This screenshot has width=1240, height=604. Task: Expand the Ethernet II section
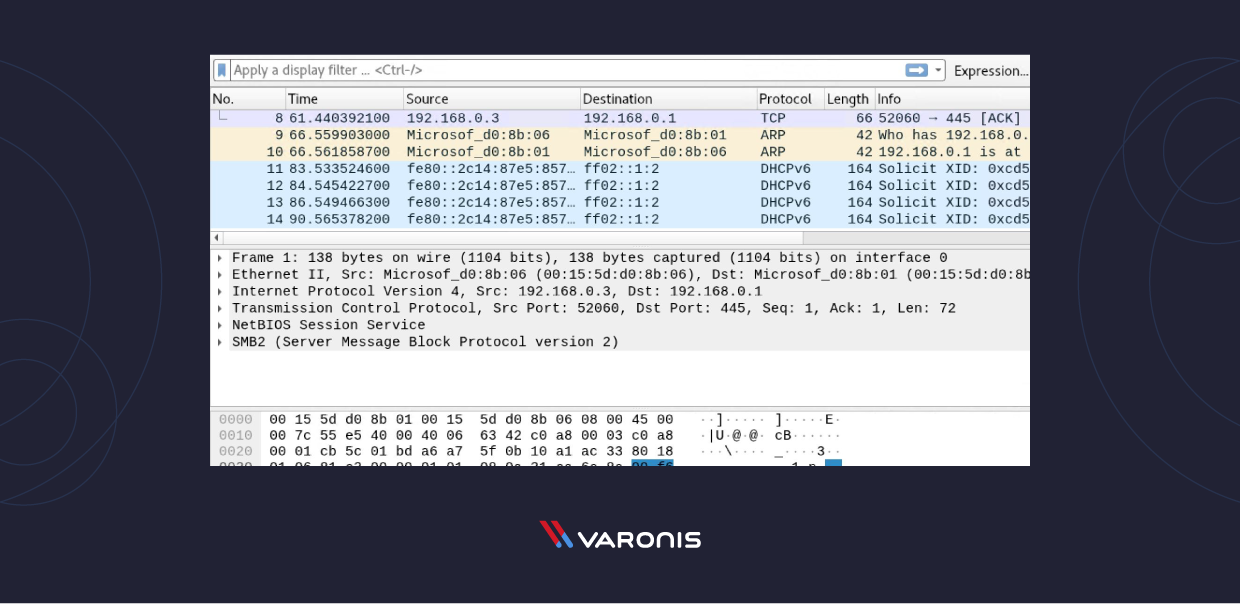219,274
